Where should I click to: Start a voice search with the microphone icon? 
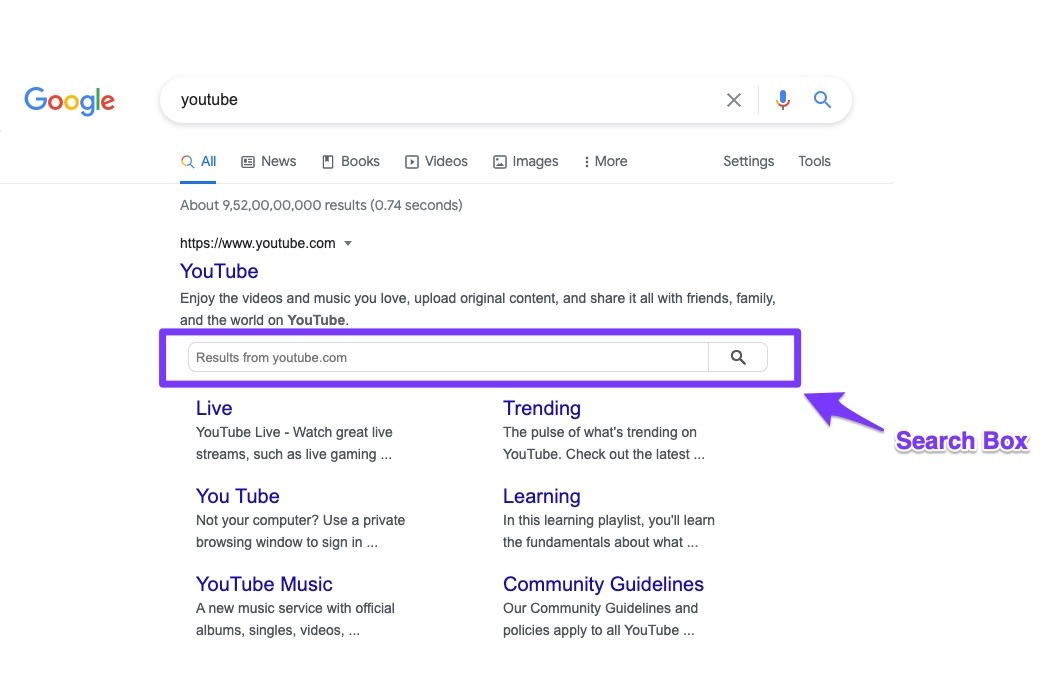point(782,99)
